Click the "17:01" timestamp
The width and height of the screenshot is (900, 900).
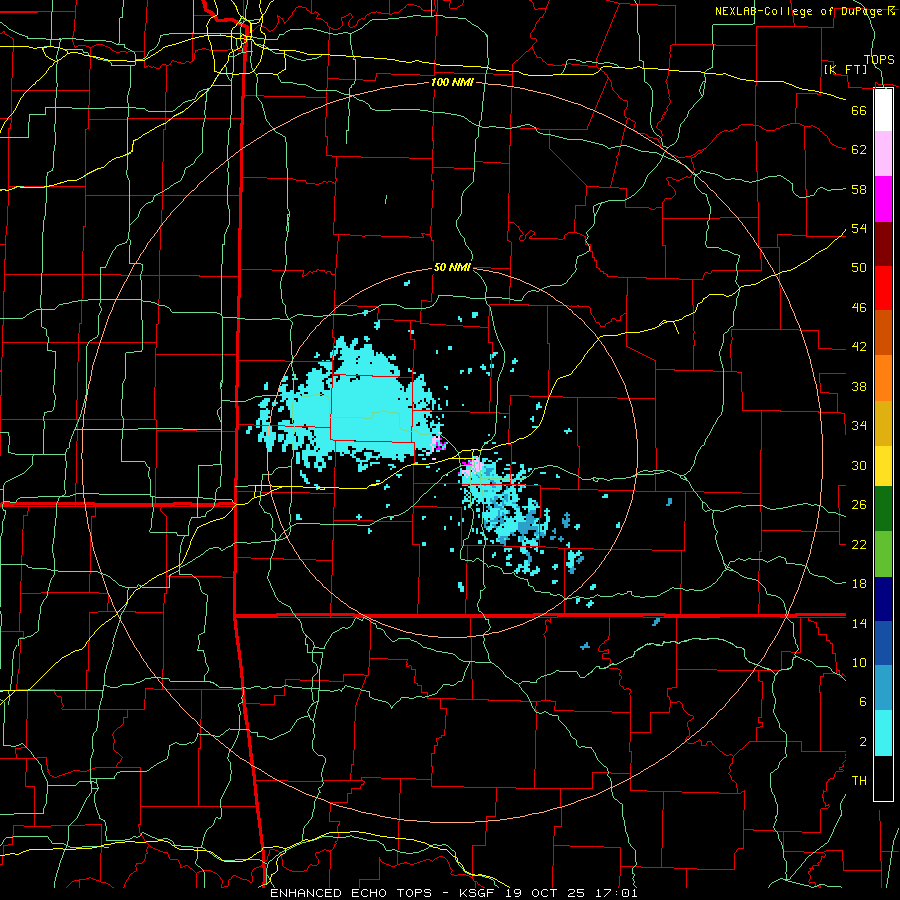tap(616, 893)
